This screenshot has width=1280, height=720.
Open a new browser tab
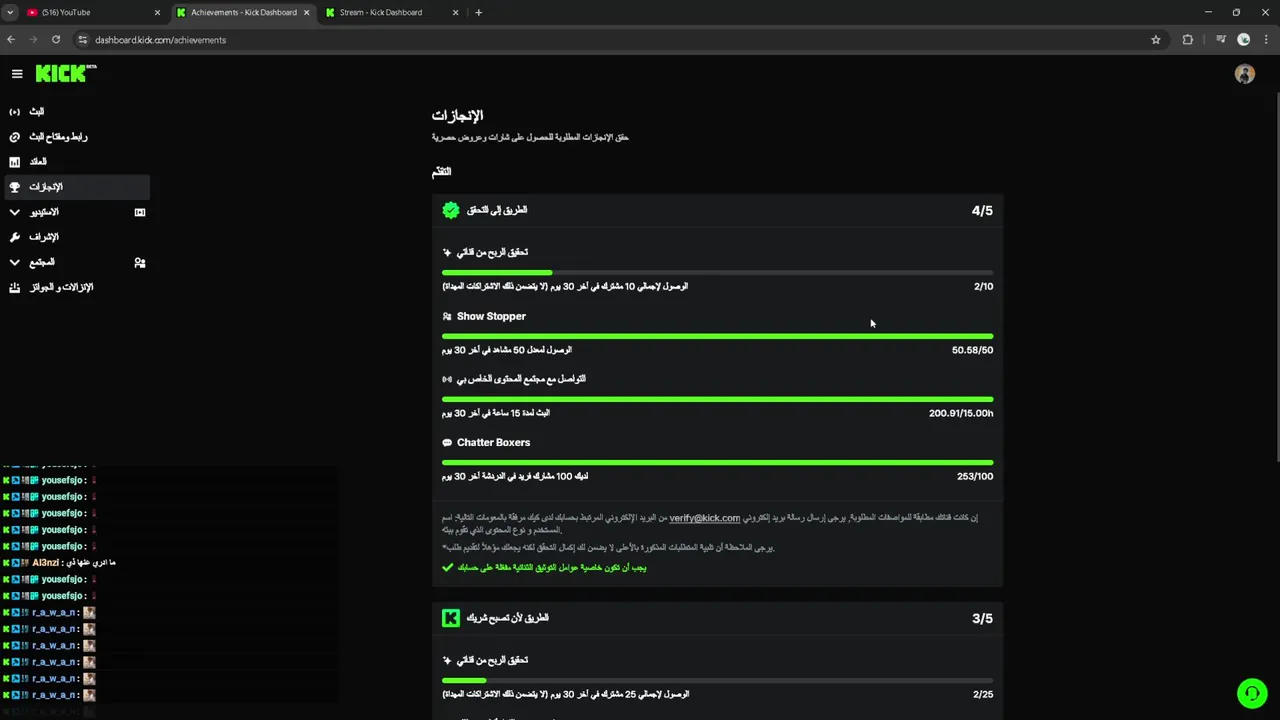[479, 13]
